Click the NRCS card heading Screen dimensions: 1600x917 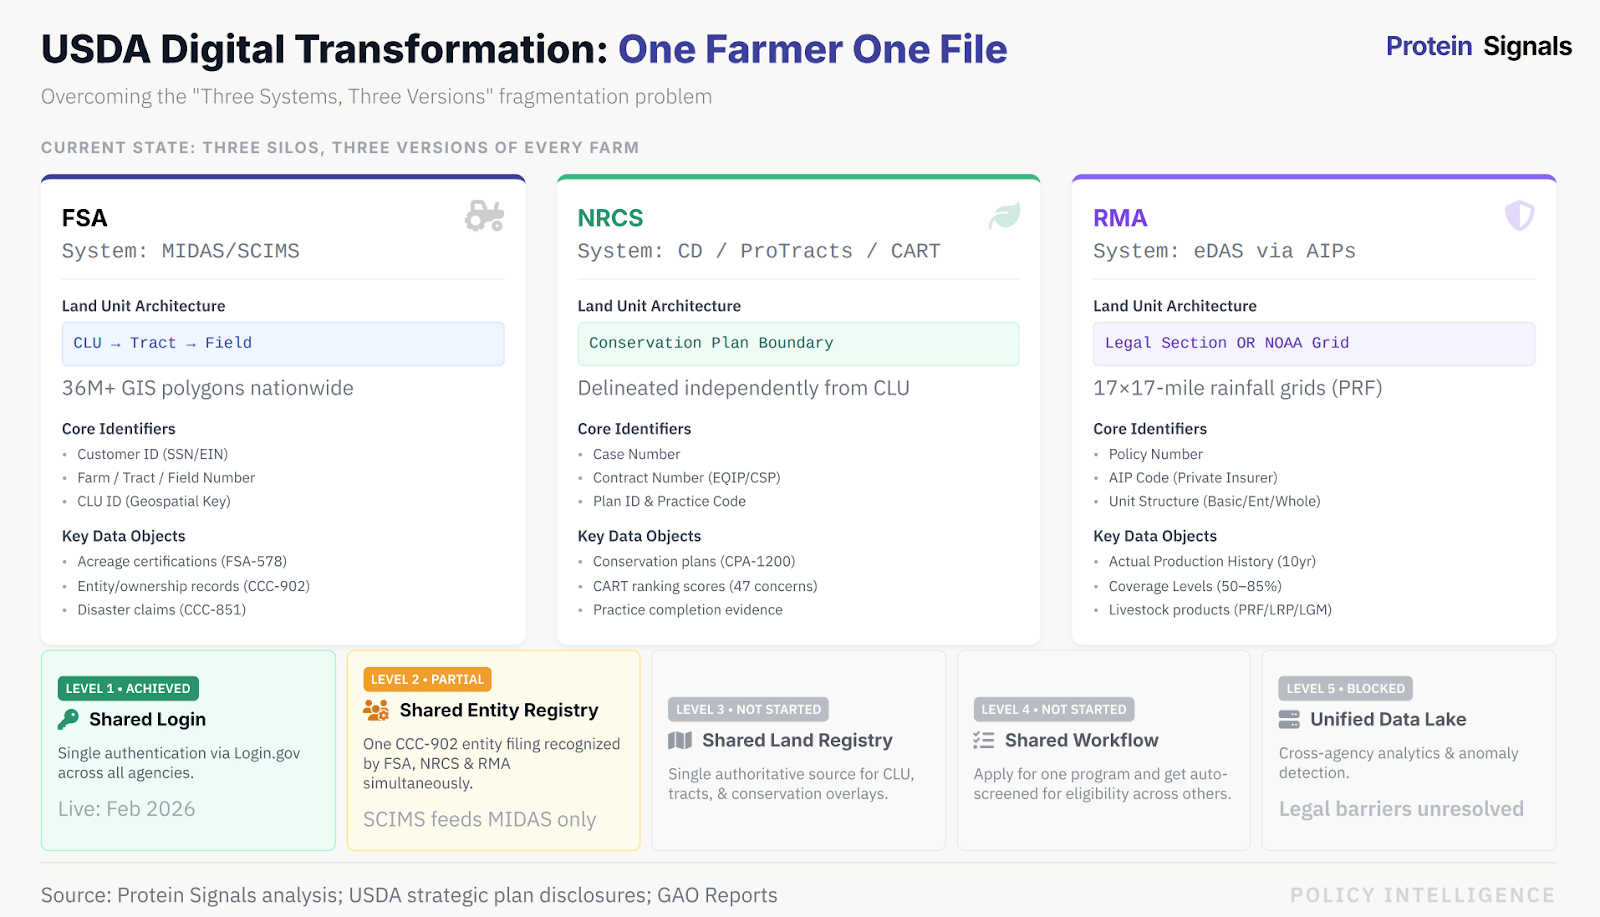(610, 218)
